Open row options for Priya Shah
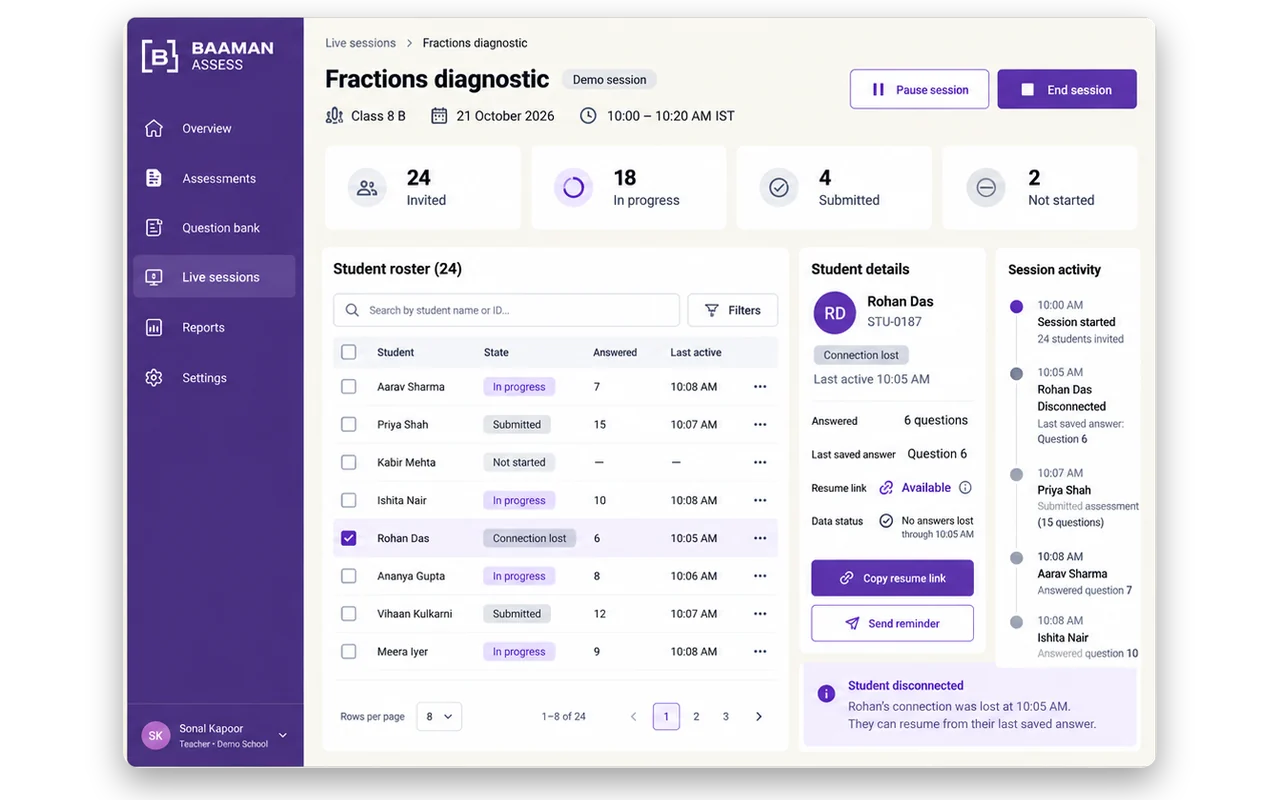Screen dimensions: 1280x800 760,425
